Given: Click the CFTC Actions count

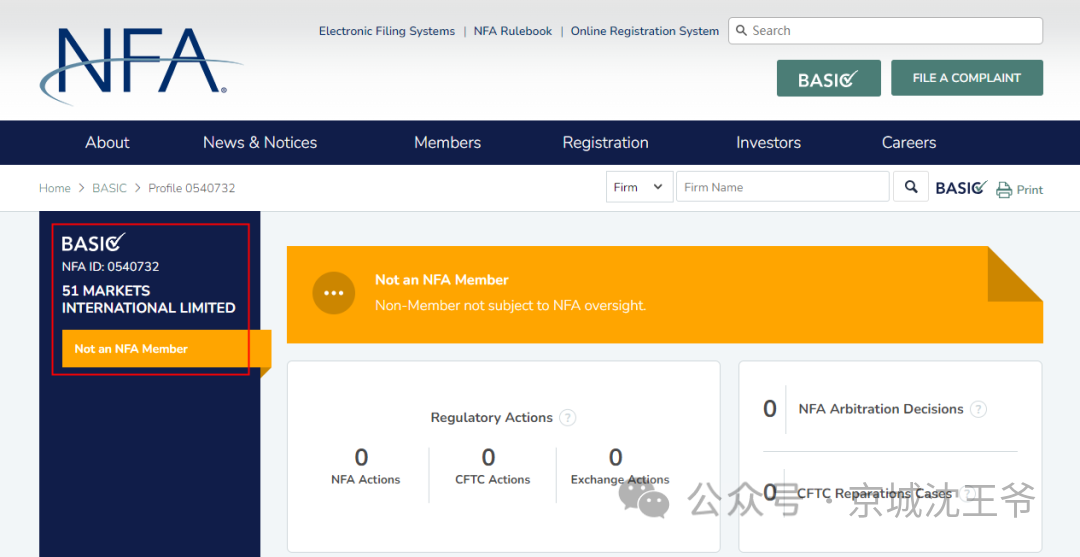Looking at the screenshot, I should 488,457.
